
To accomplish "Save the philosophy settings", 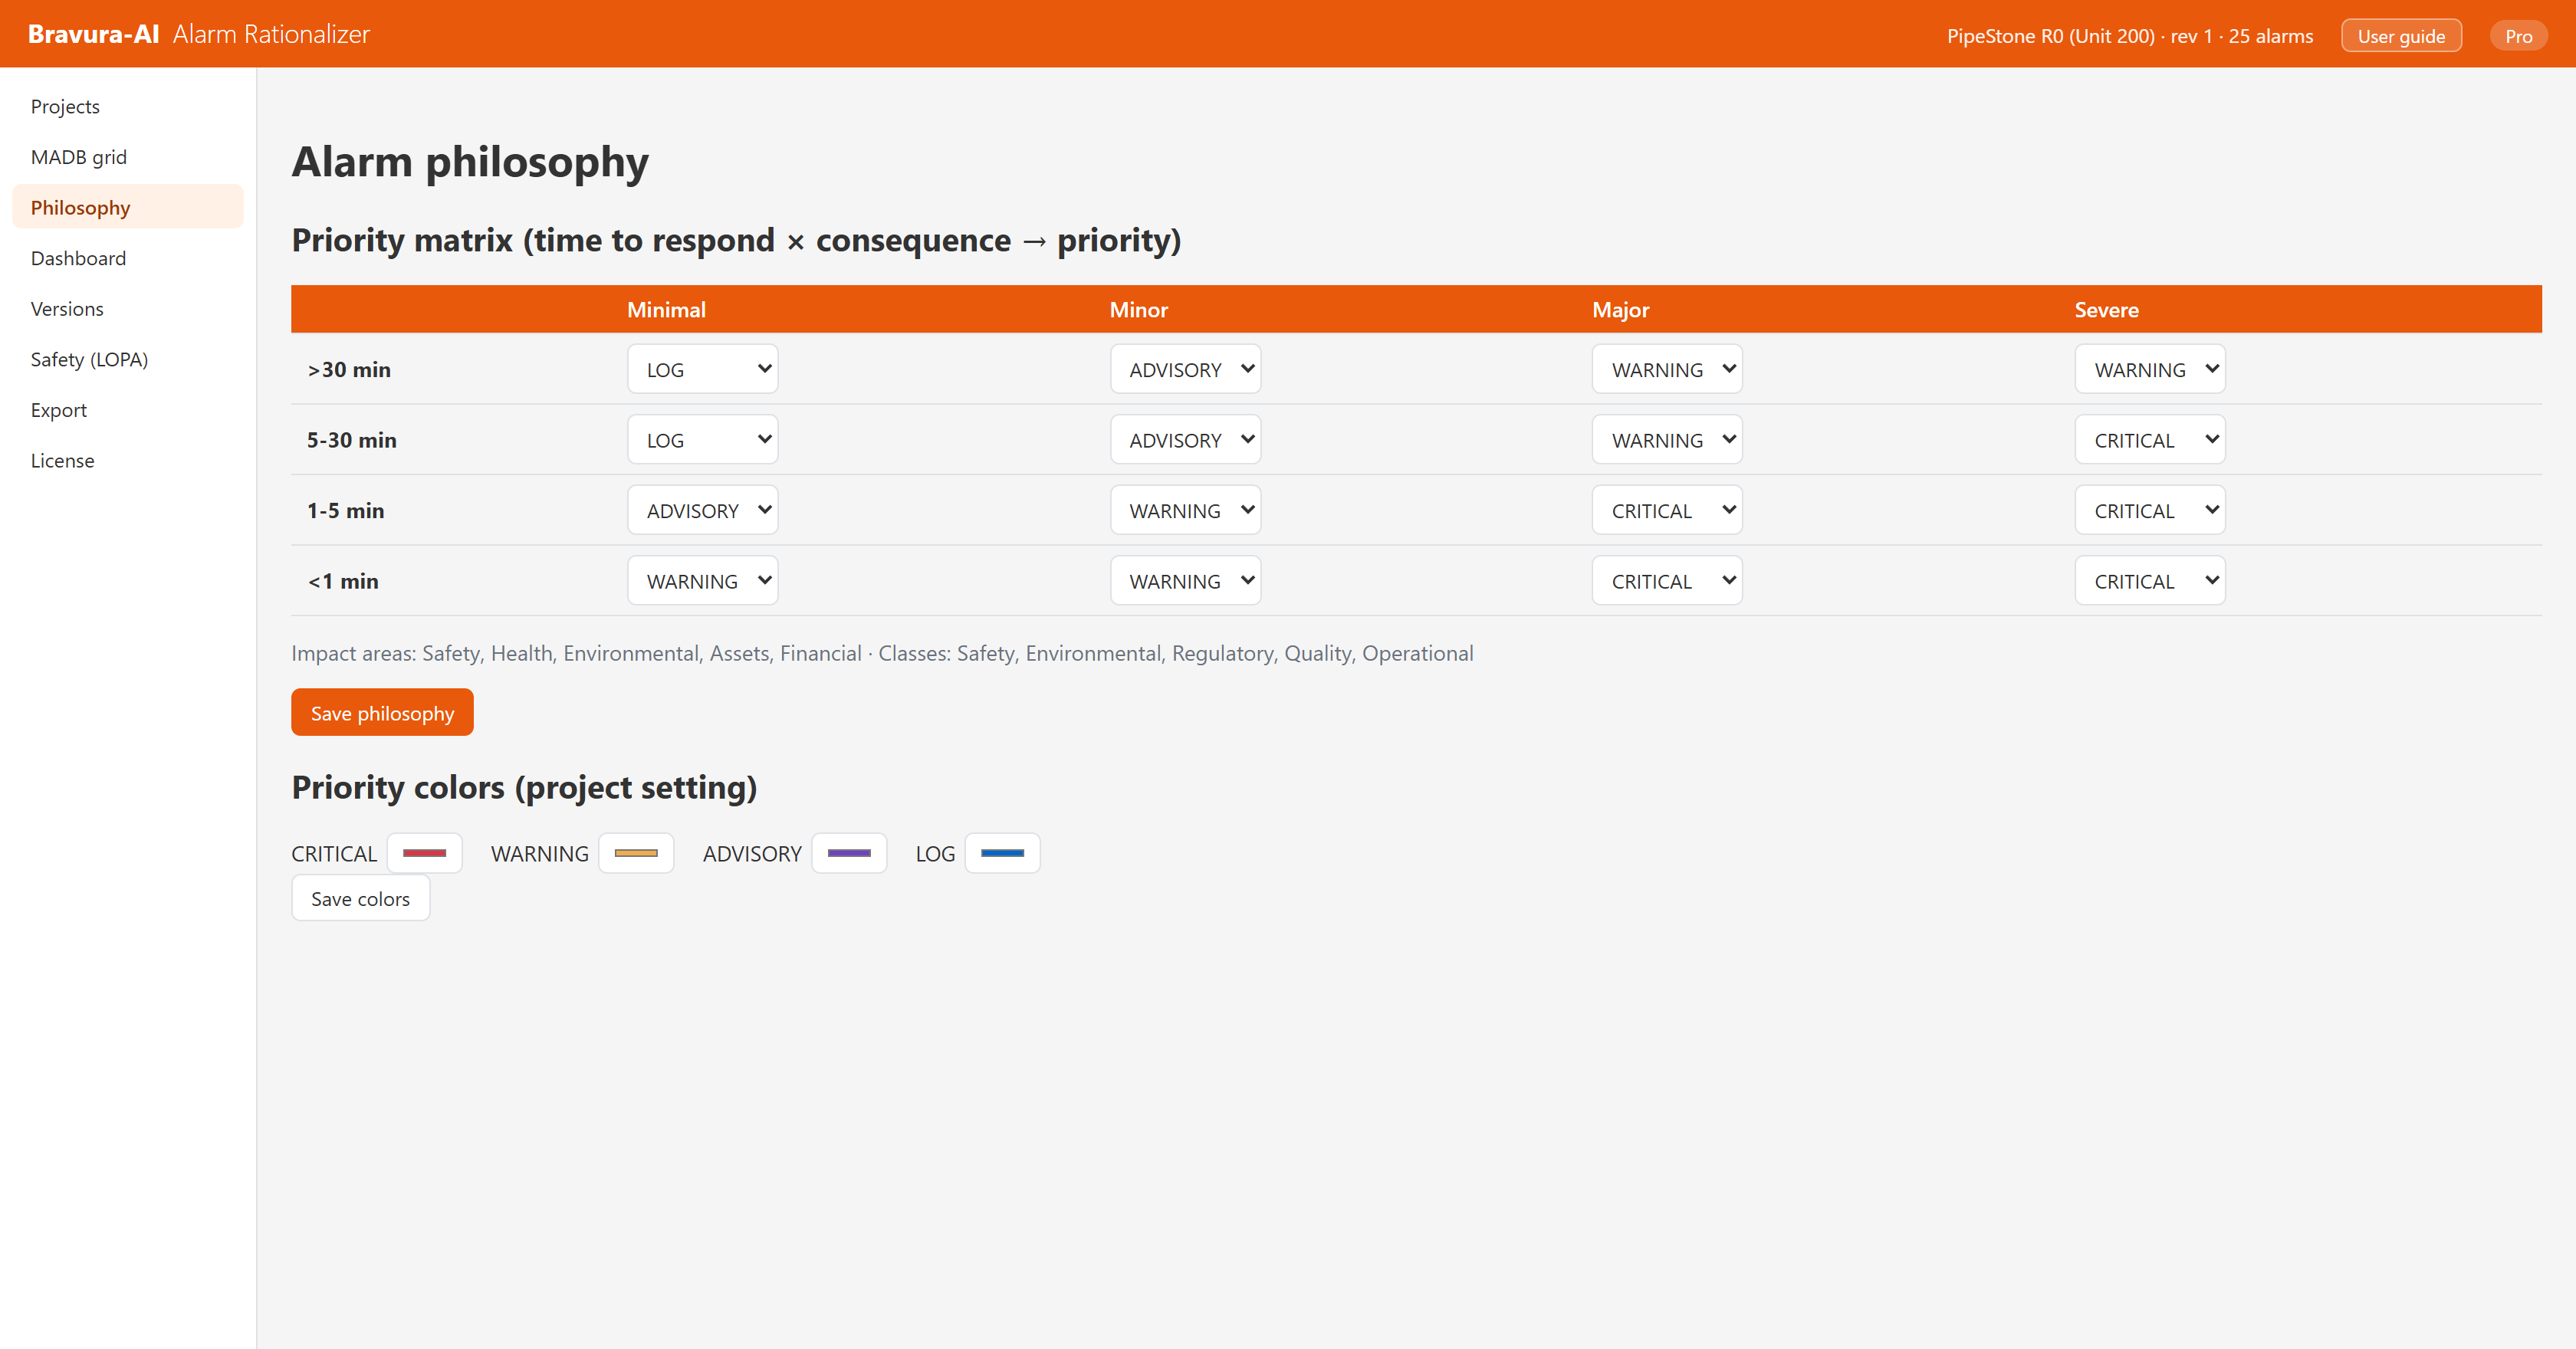I will point(382,712).
